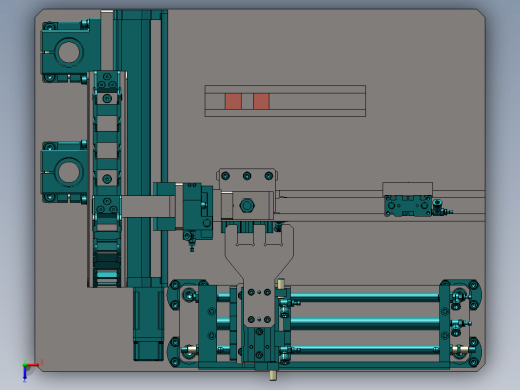This screenshot has width=520, height=390.
Task: Select the hex nut on the central block
Action: point(246,205)
